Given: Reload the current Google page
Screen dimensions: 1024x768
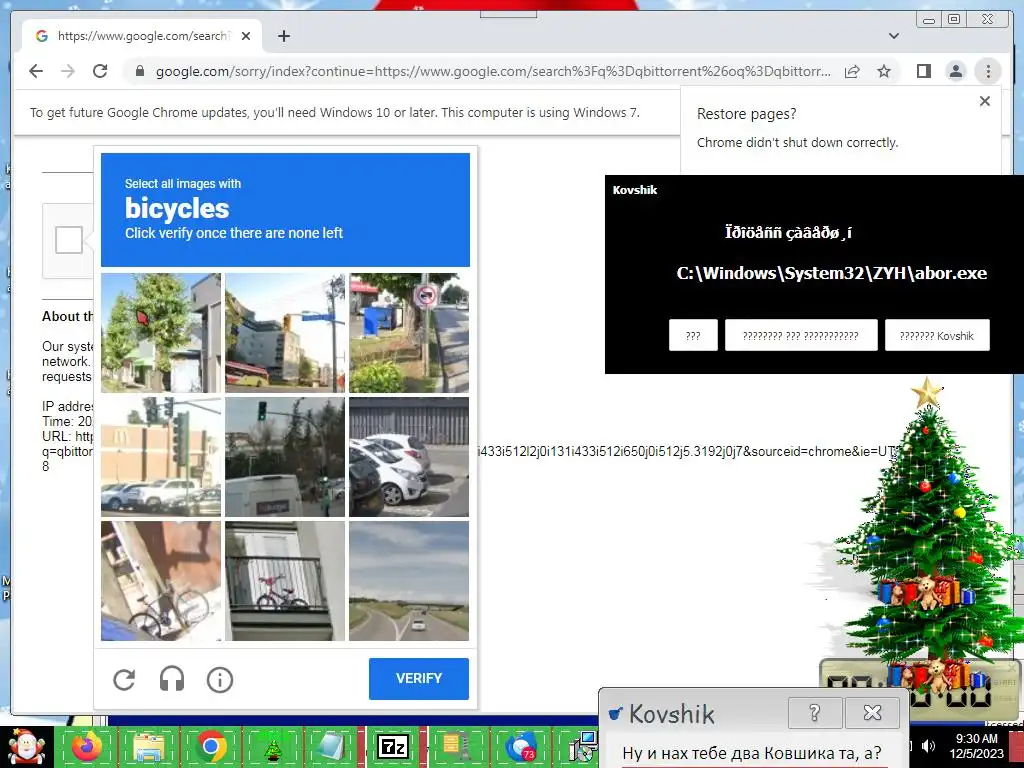Looking at the screenshot, I should tap(100, 71).
